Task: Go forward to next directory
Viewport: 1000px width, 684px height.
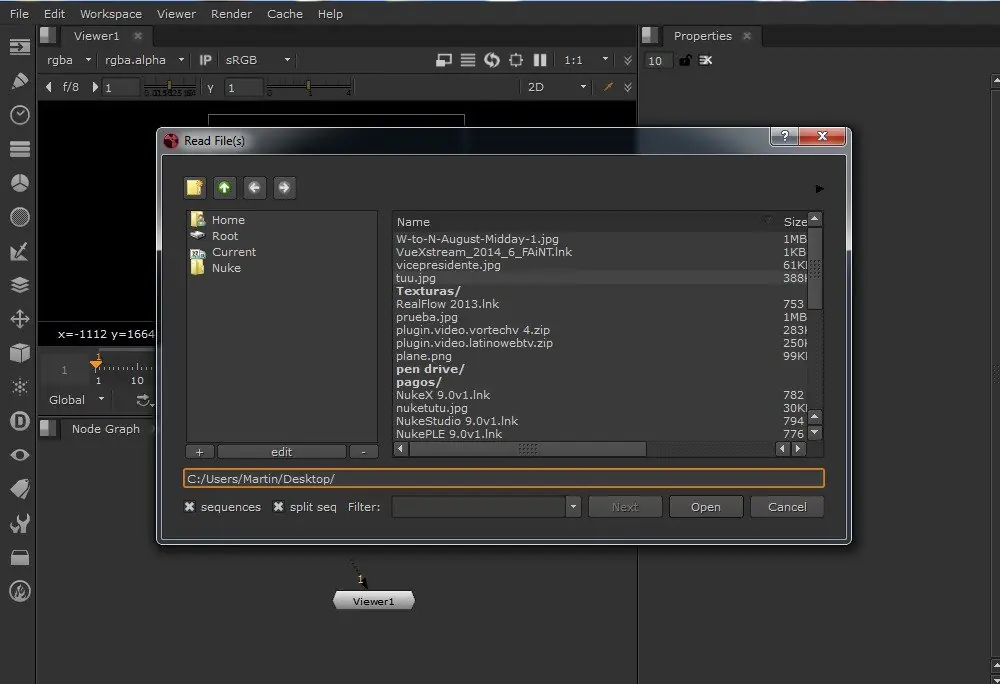Action: (284, 187)
